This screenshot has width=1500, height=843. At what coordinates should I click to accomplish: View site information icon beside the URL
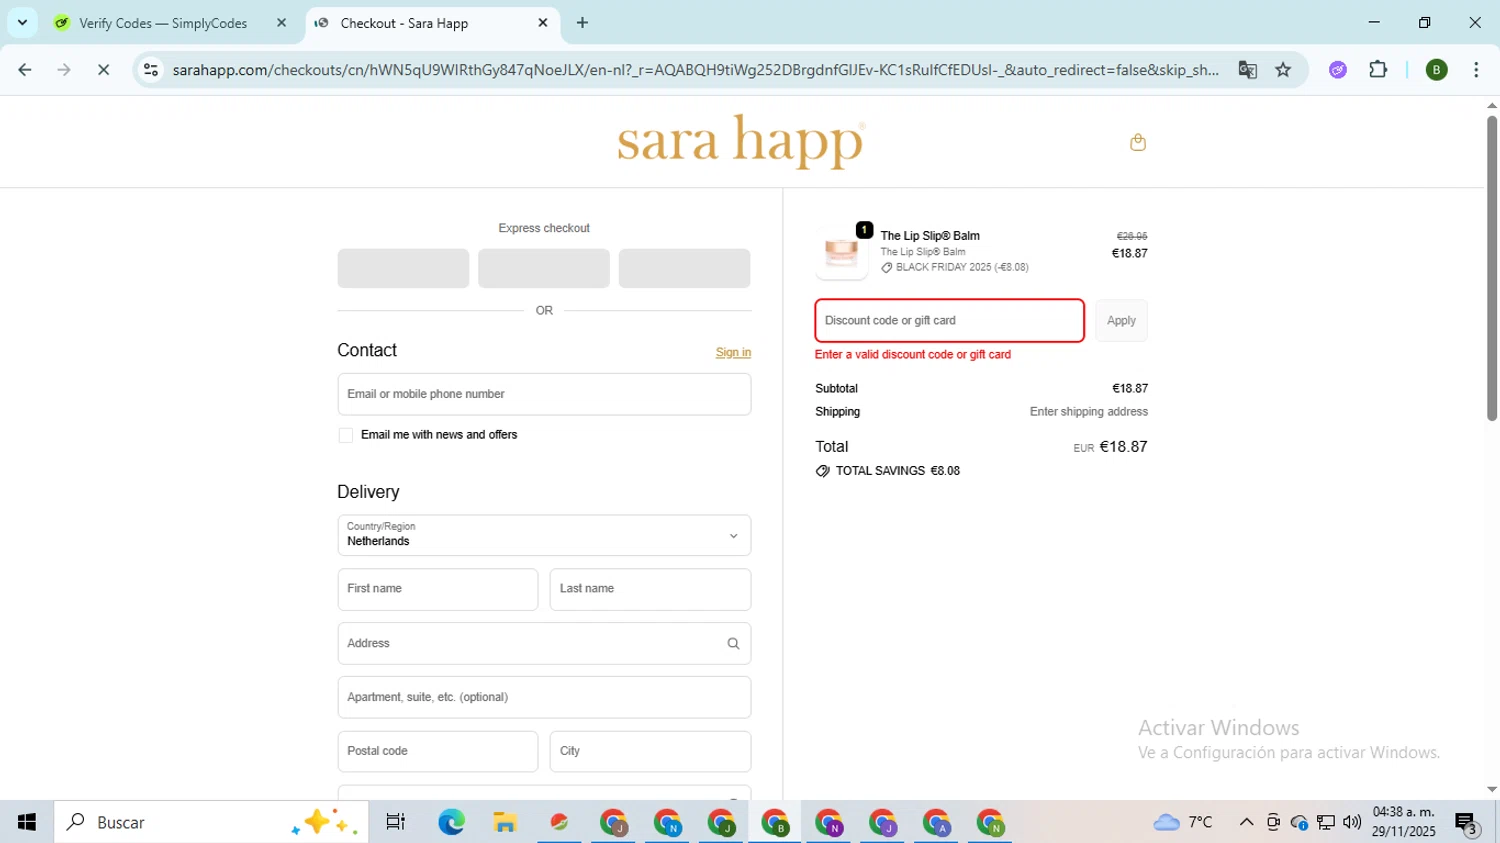click(x=151, y=70)
